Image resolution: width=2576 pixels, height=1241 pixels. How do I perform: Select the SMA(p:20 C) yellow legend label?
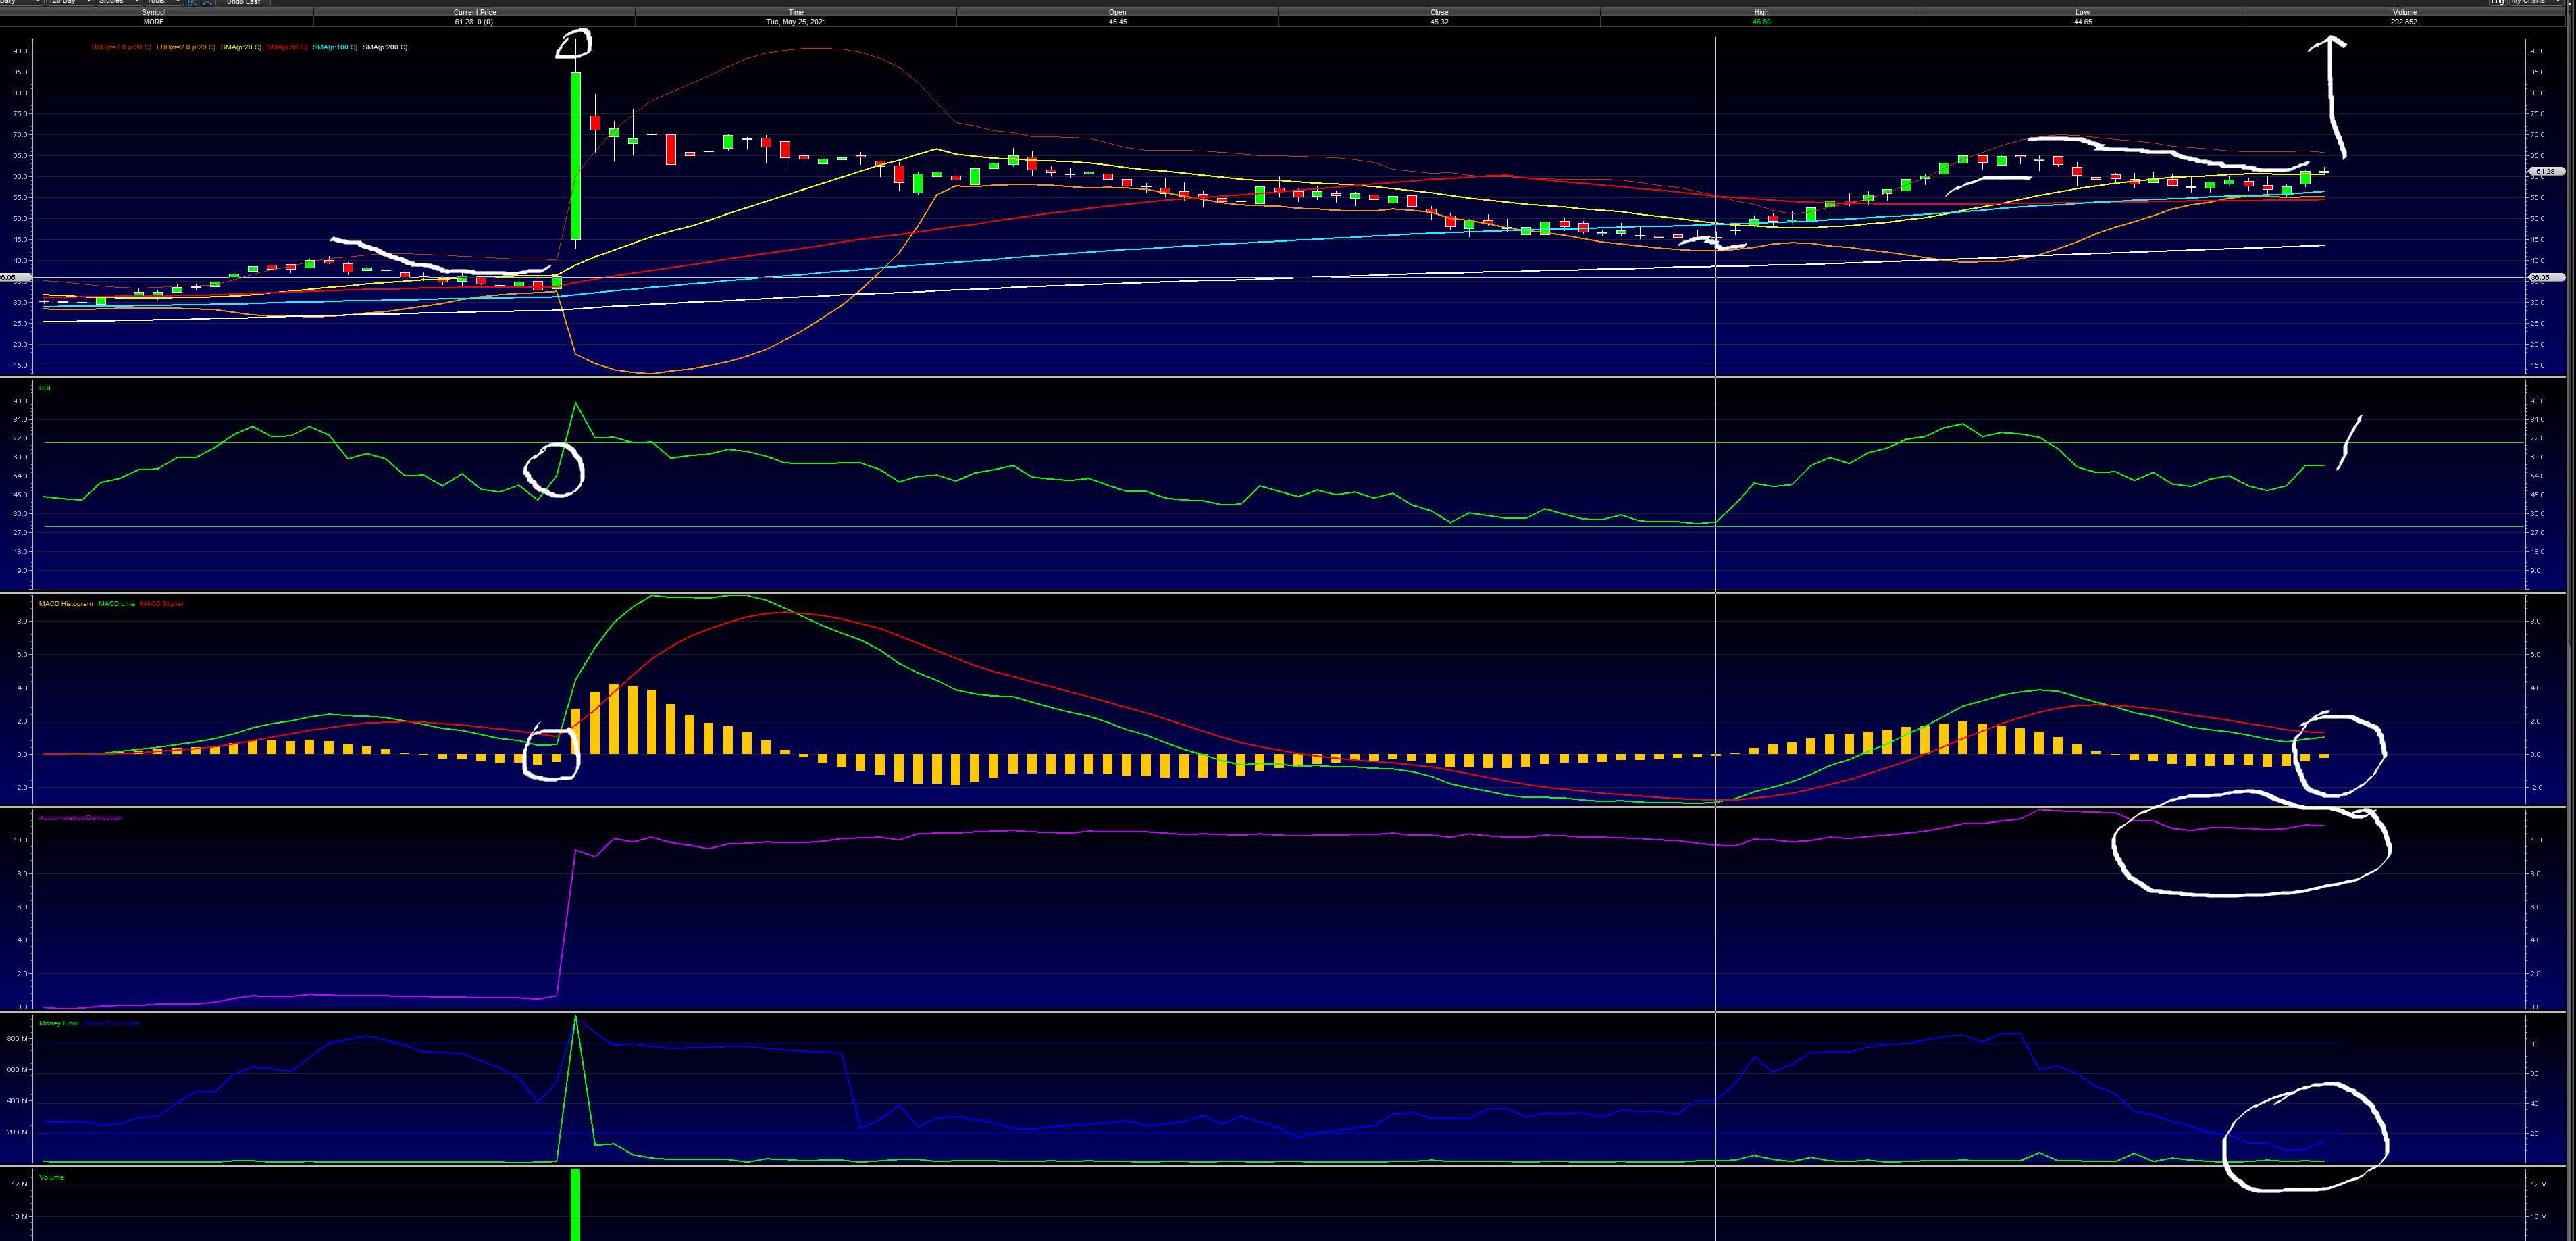click(x=241, y=47)
